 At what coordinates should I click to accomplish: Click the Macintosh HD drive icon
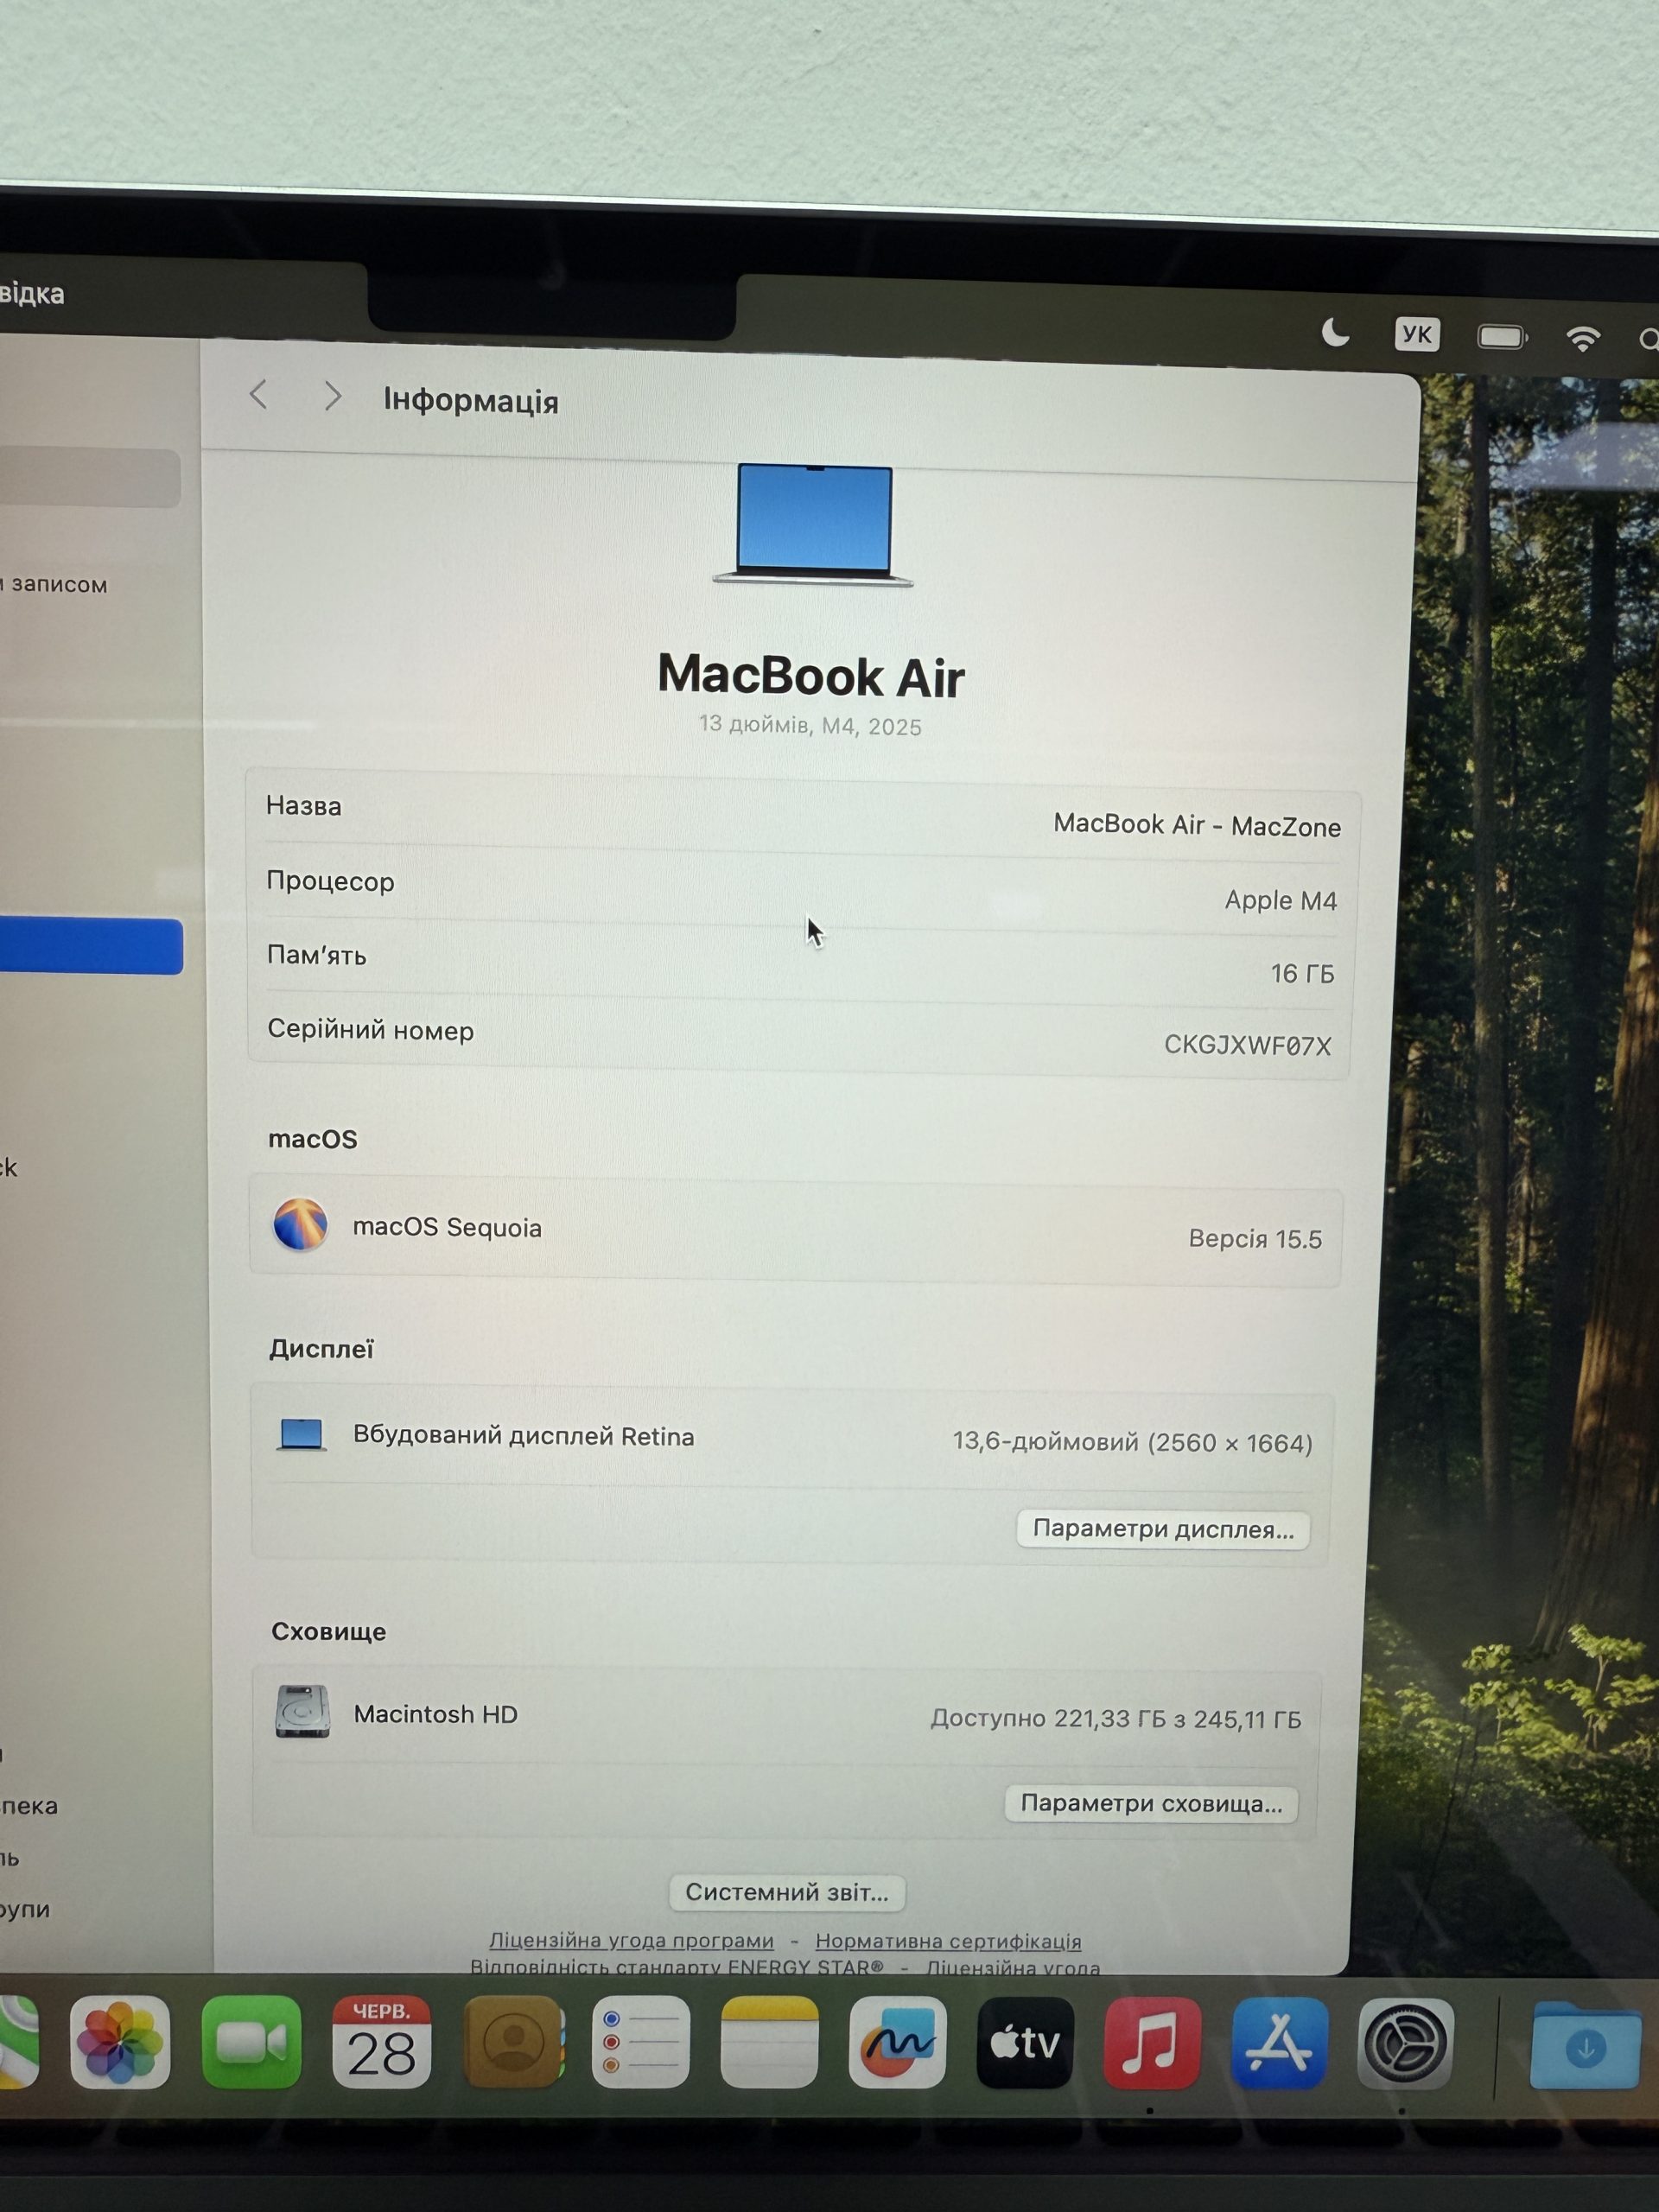302,1712
